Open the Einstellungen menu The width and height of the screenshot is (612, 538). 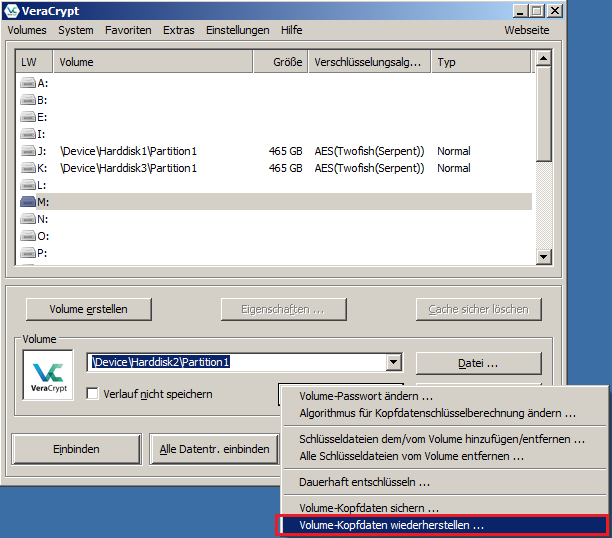pyautogui.click(x=238, y=30)
